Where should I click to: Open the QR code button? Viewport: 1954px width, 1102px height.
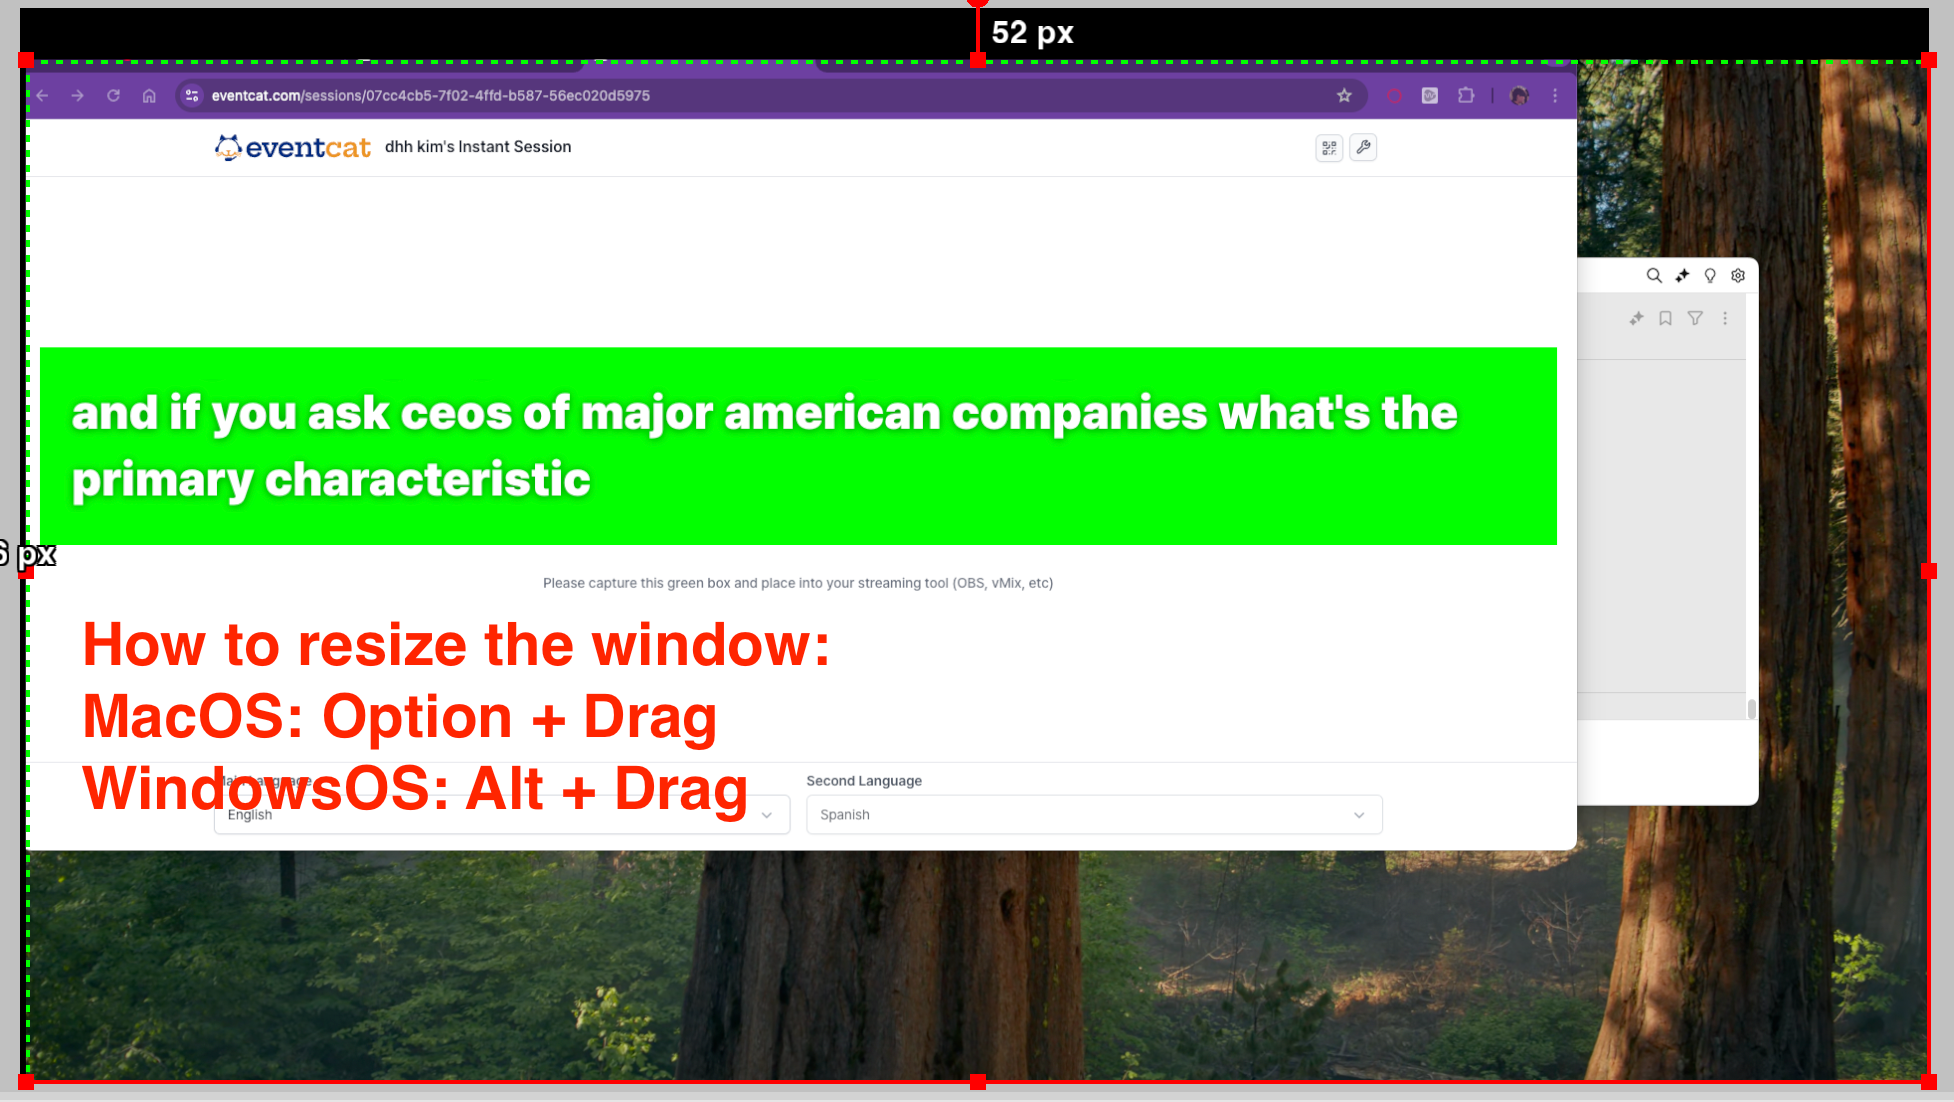1329,148
